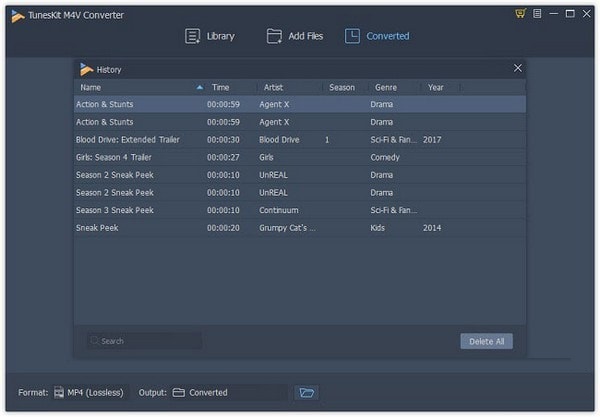Toggle sort arrow on Name column
Image resolution: width=600 pixels, height=417 pixels.
click(x=199, y=88)
